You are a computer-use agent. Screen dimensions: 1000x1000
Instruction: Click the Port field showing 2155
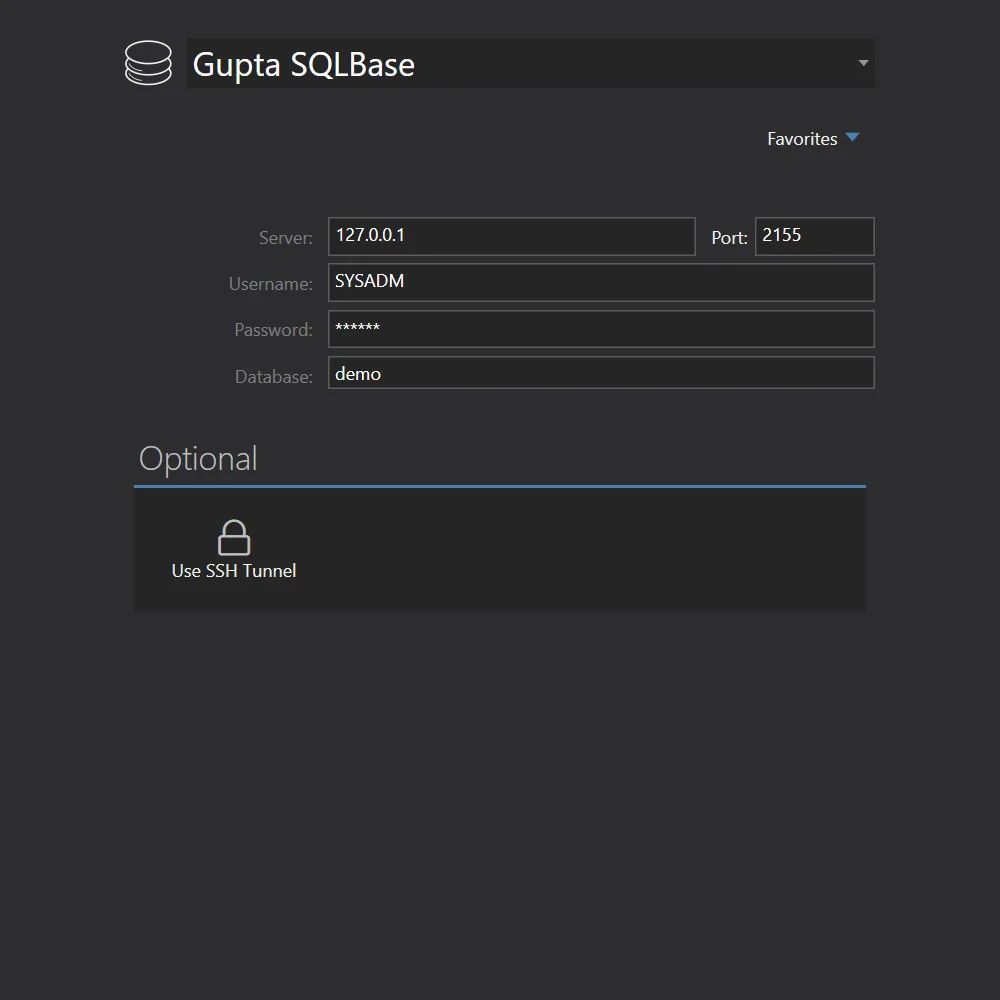[814, 236]
